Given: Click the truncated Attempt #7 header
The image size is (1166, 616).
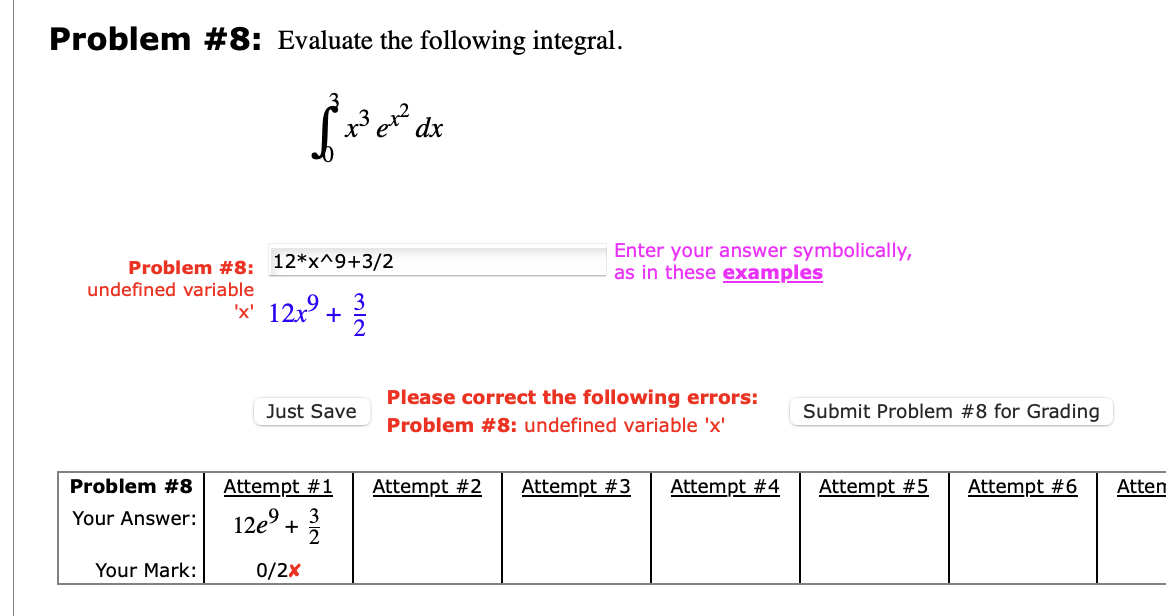Looking at the screenshot, I should pyautogui.click(x=1142, y=486).
